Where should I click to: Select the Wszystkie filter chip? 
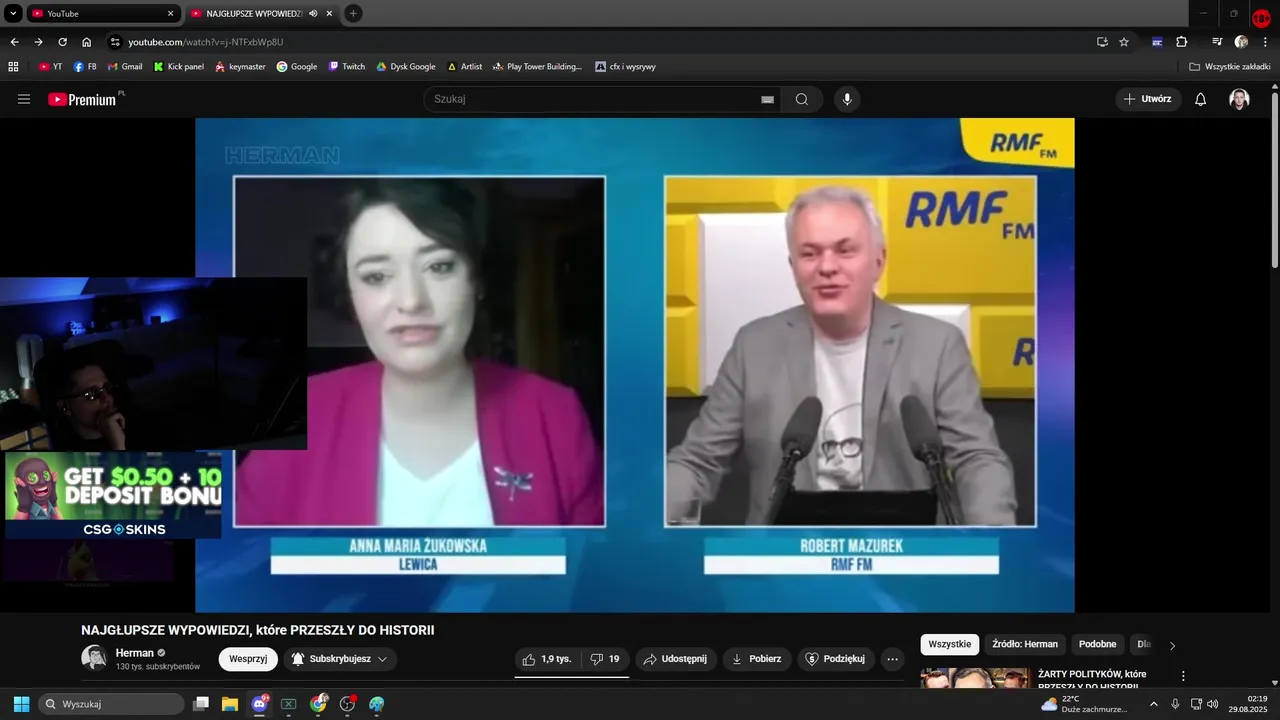[x=949, y=644]
